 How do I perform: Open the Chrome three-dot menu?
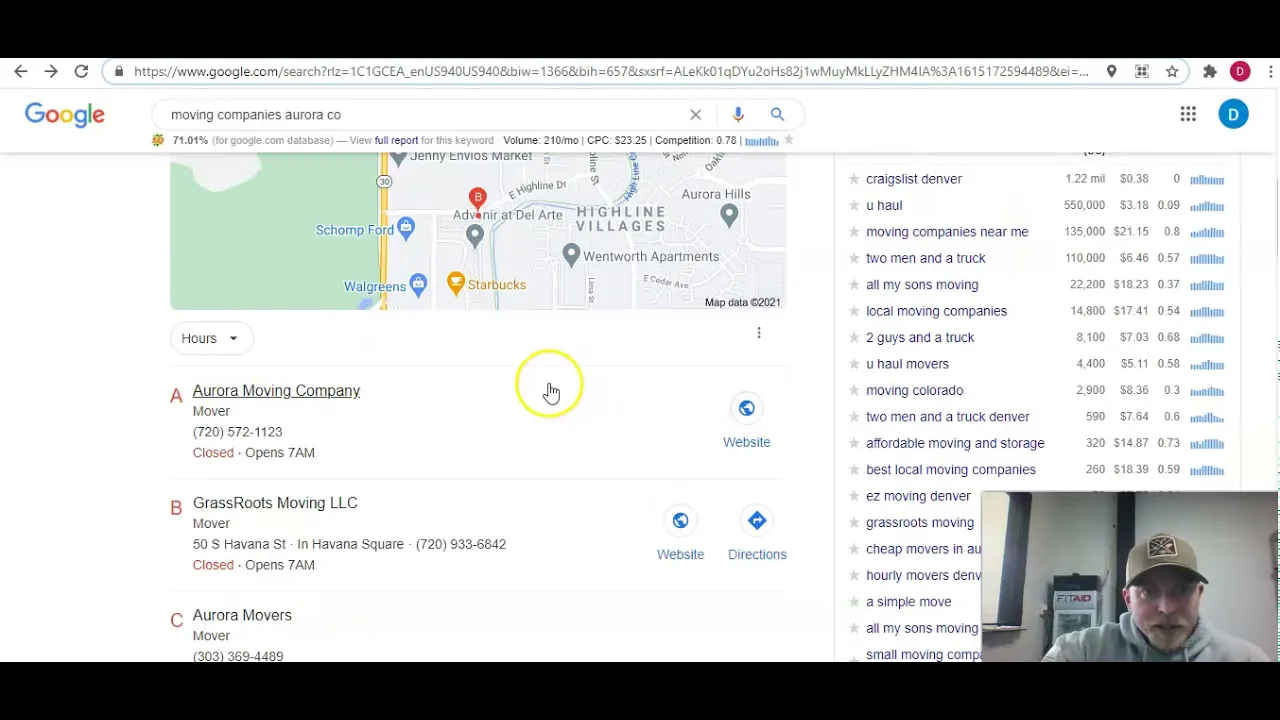(1271, 71)
